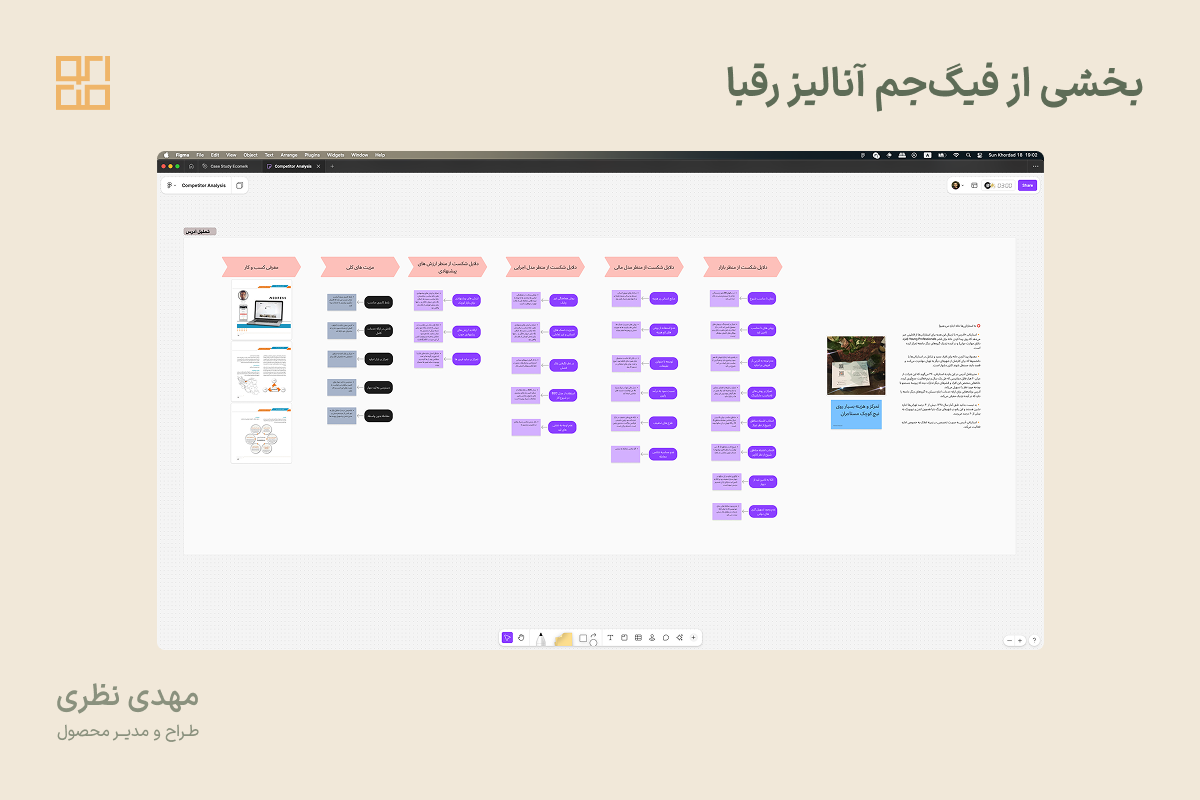1200x800 pixels.
Task: Switch to the Case Study Econwik tab
Action: [230, 167]
